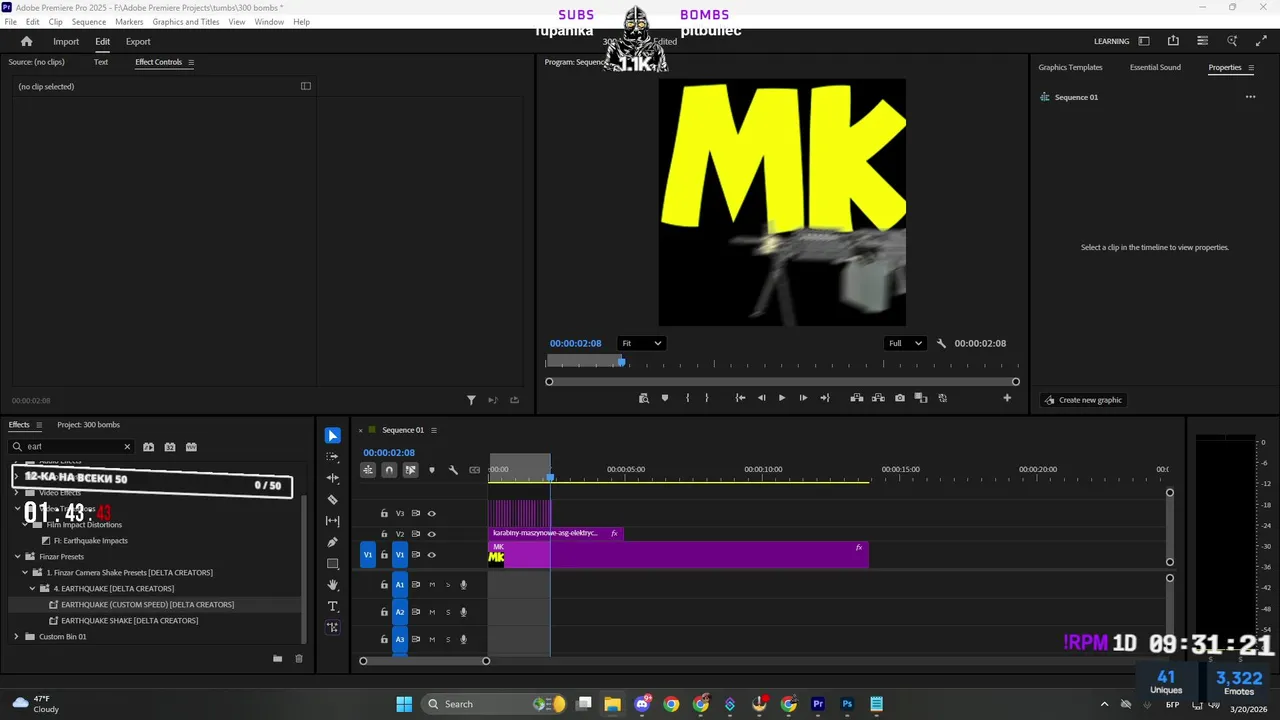Open the Comparison View button
The width and height of the screenshot is (1280, 720).
921,398
